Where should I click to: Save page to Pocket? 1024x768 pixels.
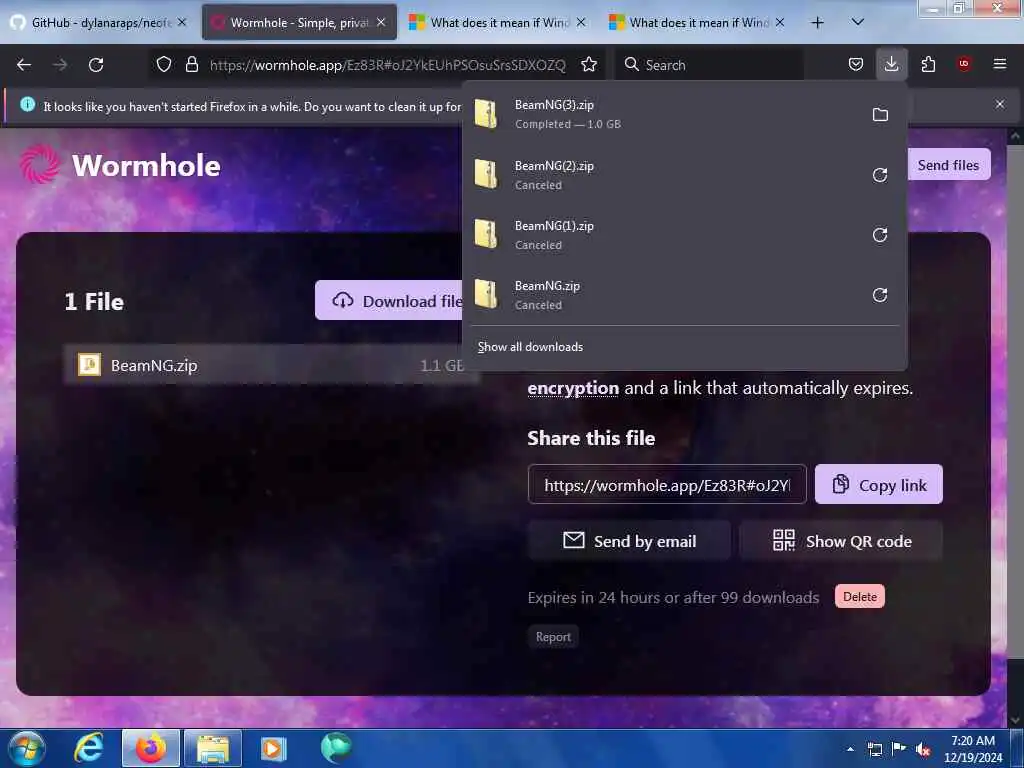tap(856, 64)
